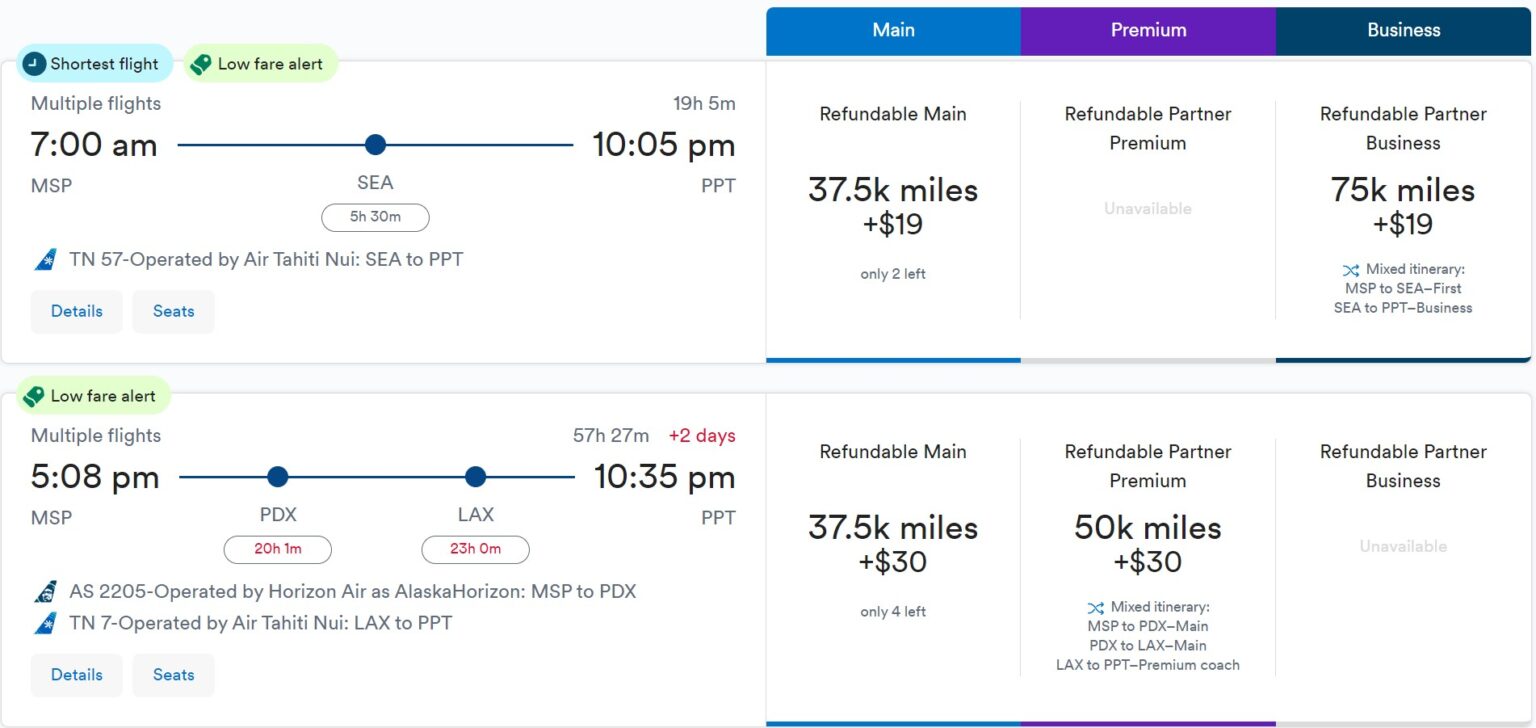Click mixed itinerary shuffle icon under 50k miles
This screenshot has height=728, width=1536.
click(x=1096, y=607)
